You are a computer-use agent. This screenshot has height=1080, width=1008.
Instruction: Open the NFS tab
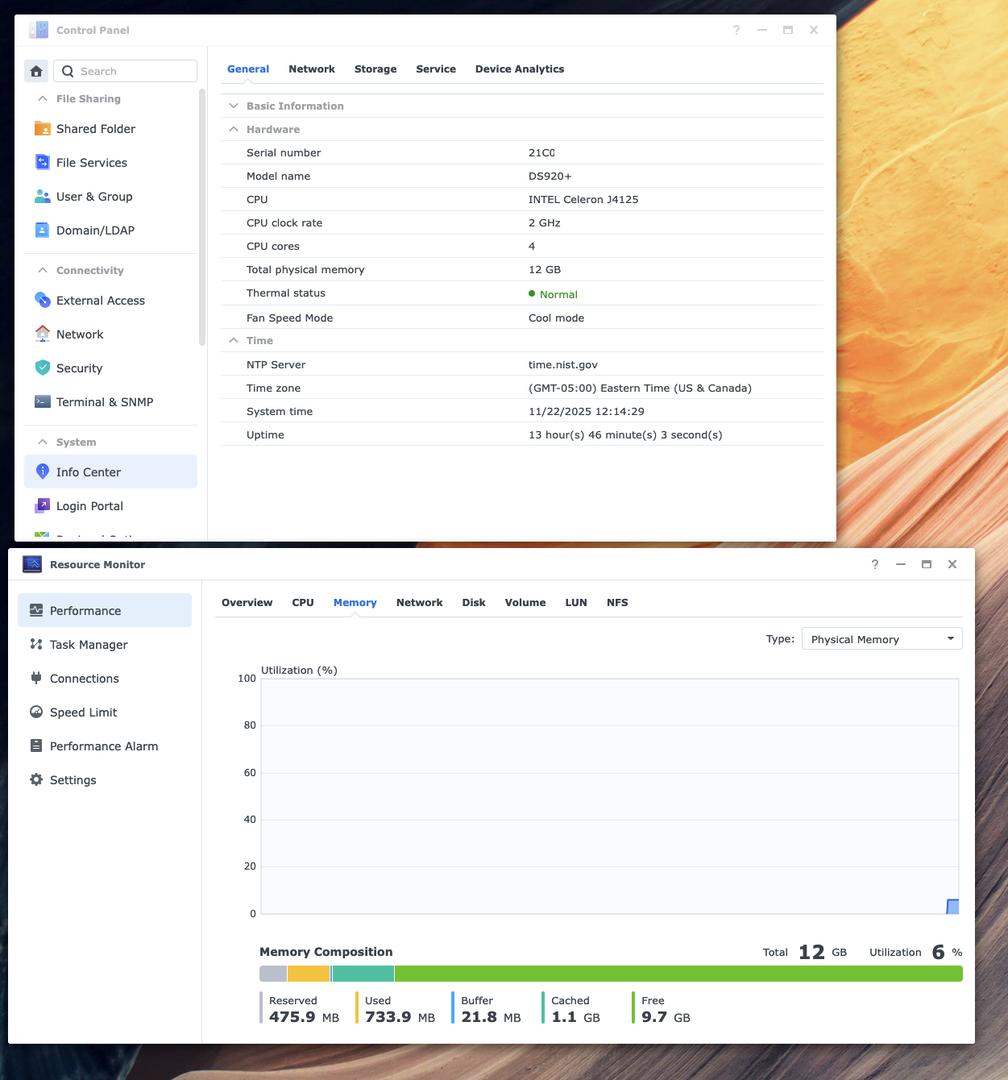[617, 602]
